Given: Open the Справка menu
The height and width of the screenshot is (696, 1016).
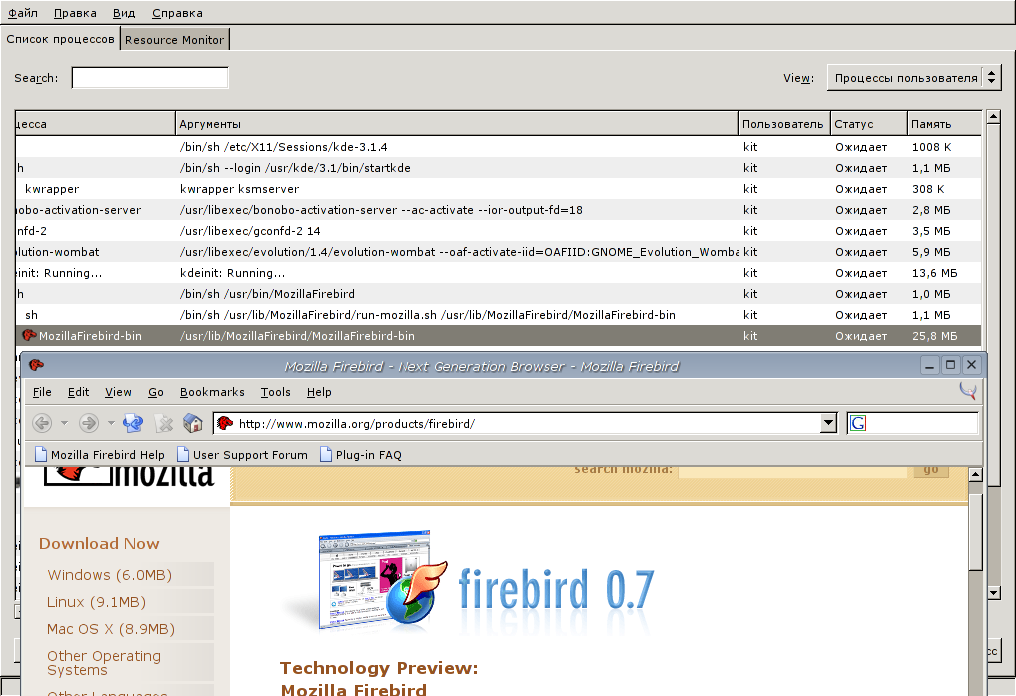Looking at the screenshot, I should pos(177,13).
